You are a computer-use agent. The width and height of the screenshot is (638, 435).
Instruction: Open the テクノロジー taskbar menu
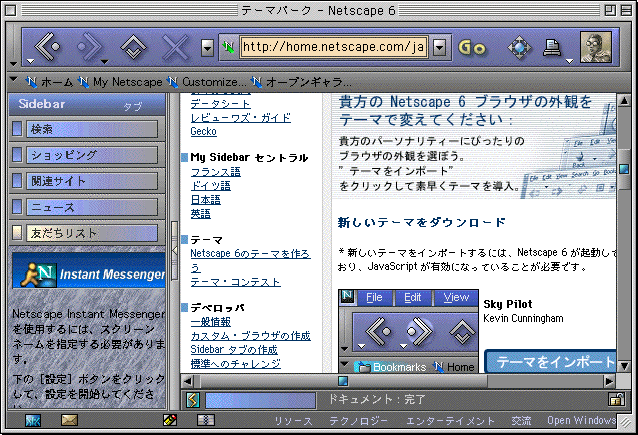pos(358,421)
